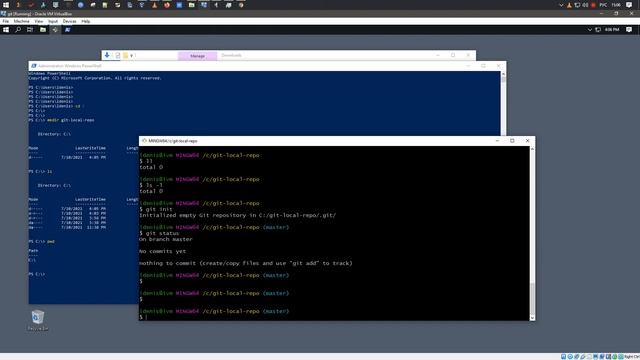640x360 pixels.
Task: Click the properties icon in Downloads toolbar
Action: (118, 56)
